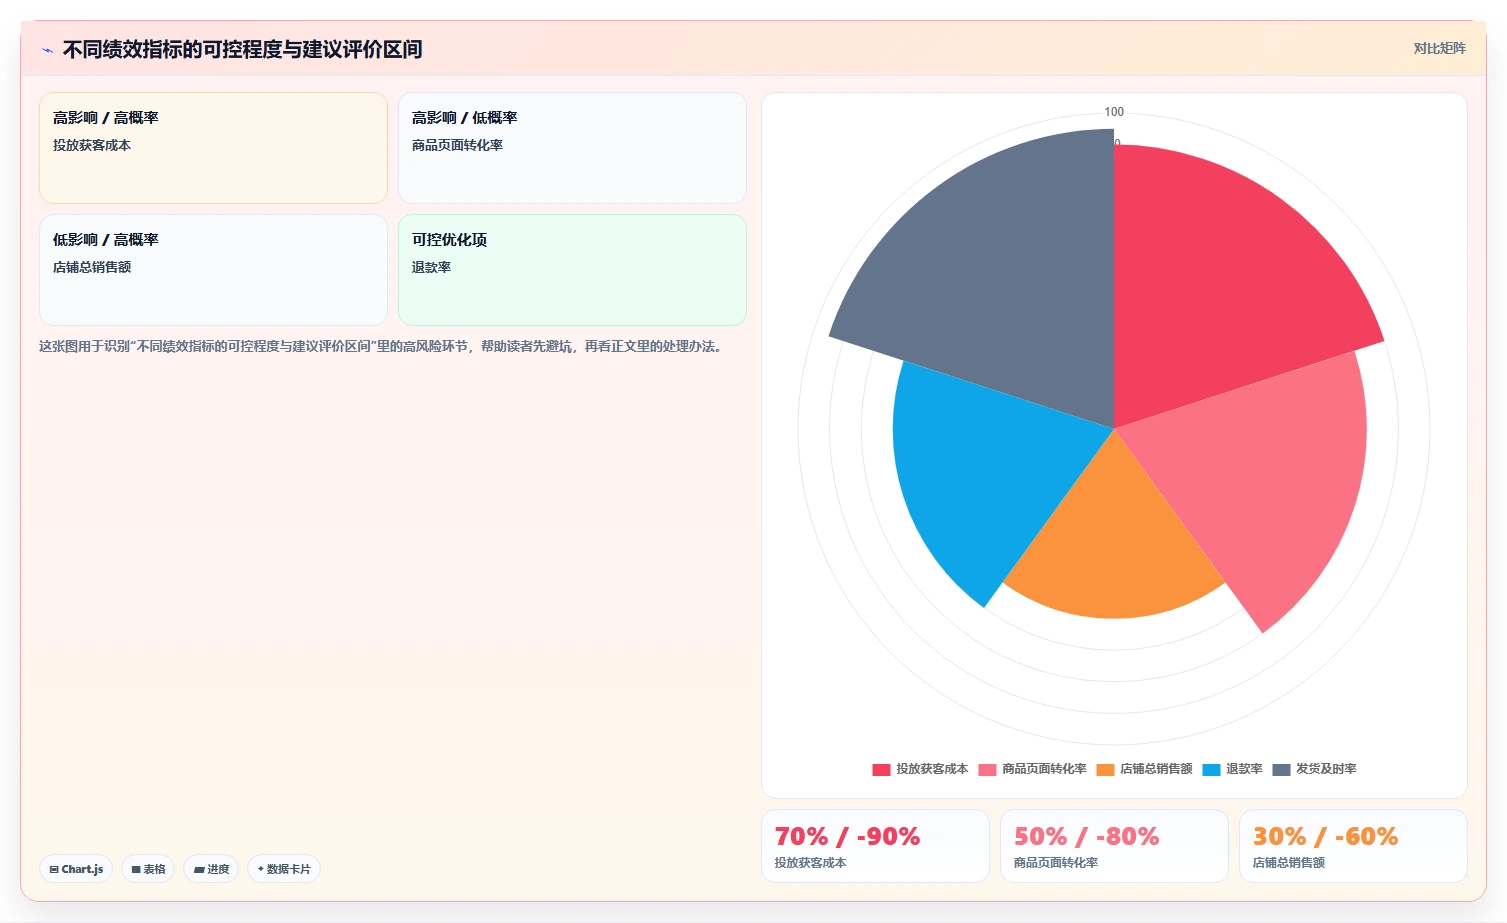Image resolution: width=1507 pixels, height=923 pixels.
Task: Click the 表格 tag chip
Action: coord(148,869)
